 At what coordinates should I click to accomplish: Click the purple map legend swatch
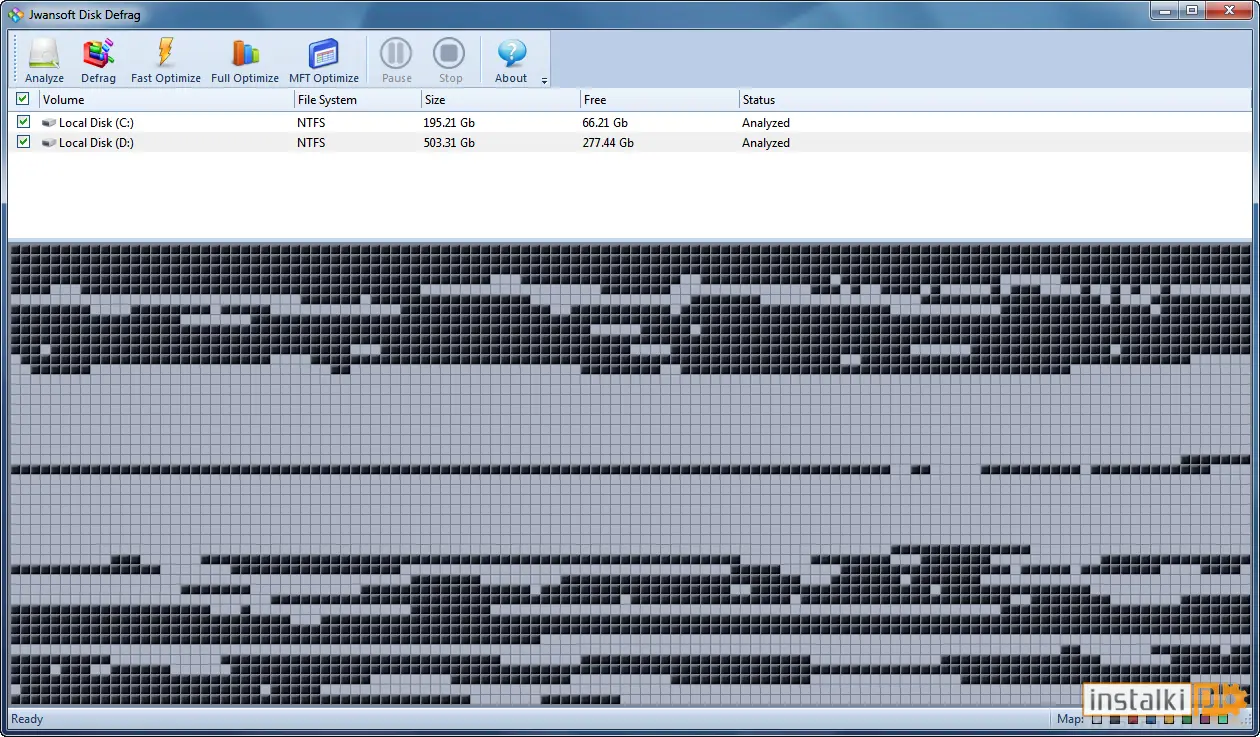(1205, 719)
